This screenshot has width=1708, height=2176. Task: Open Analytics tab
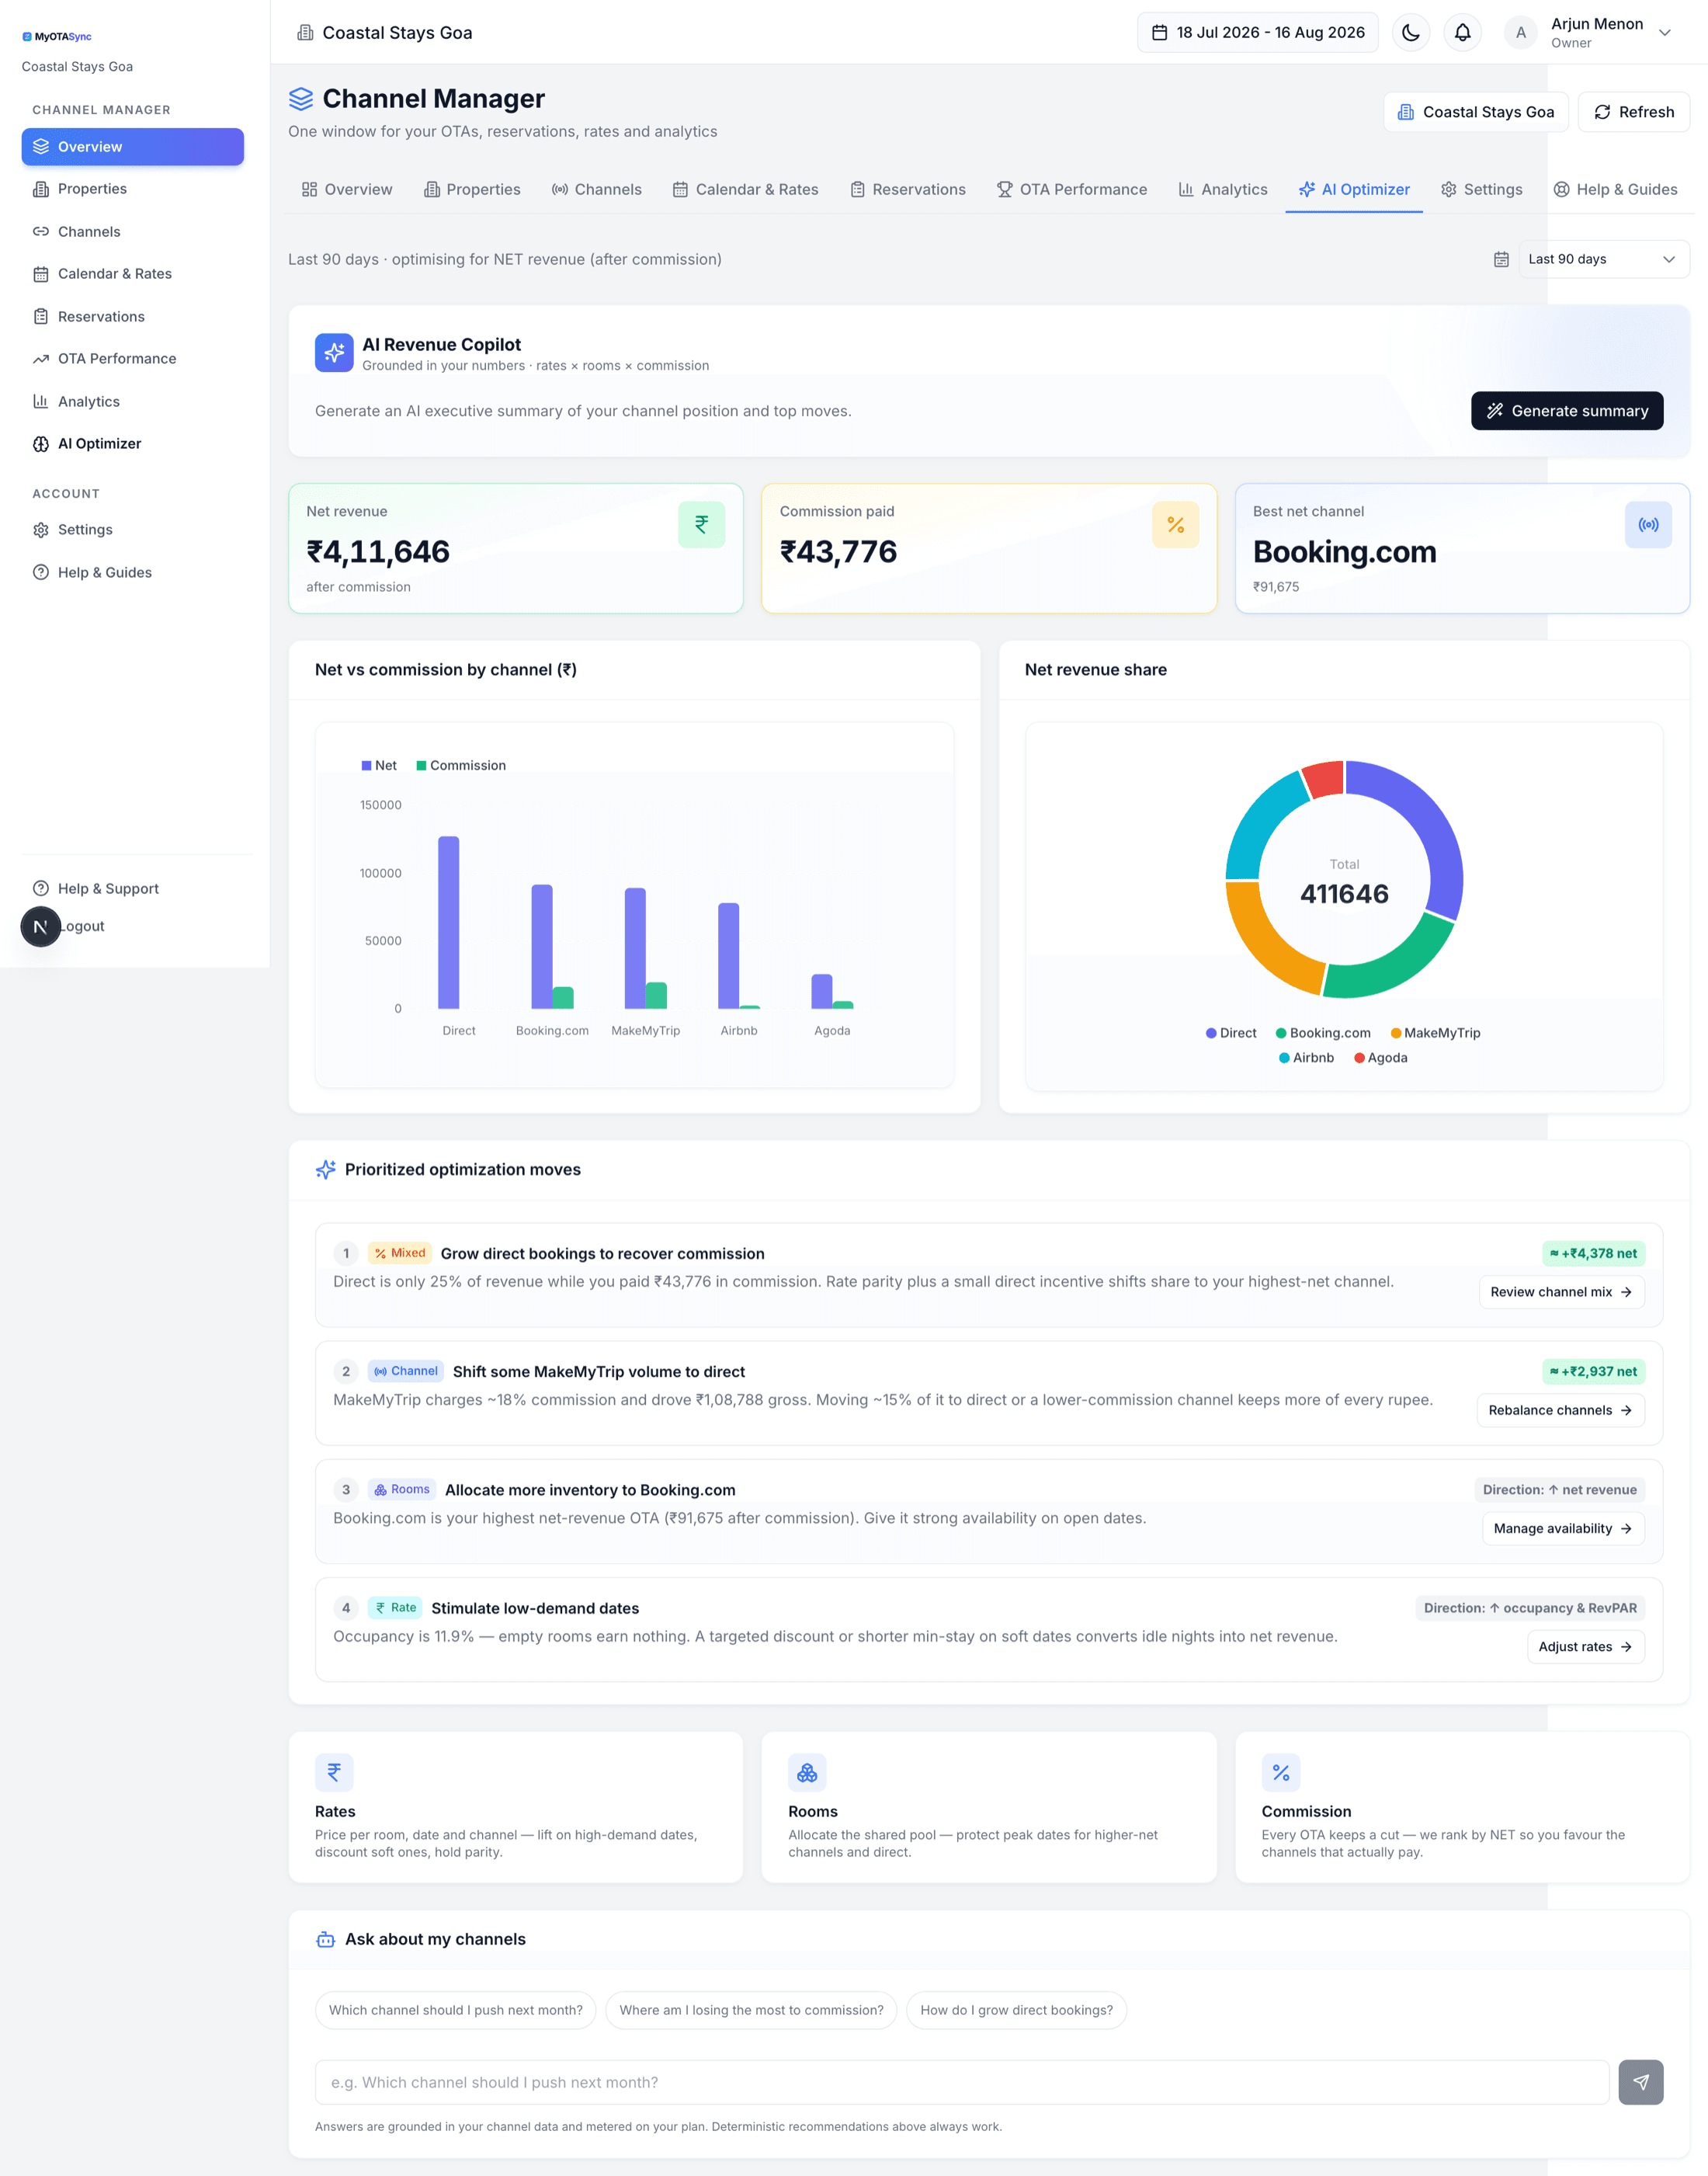(1222, 189)
